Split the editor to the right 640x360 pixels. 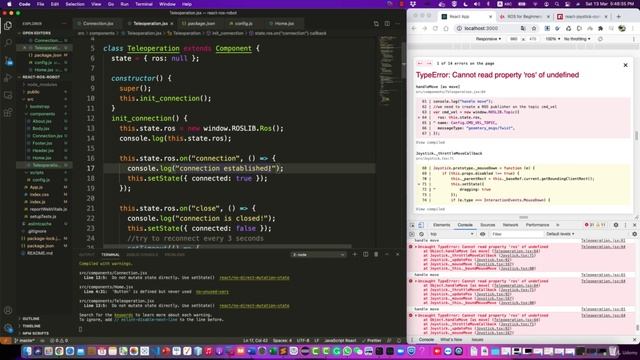[x=387, y=24]
